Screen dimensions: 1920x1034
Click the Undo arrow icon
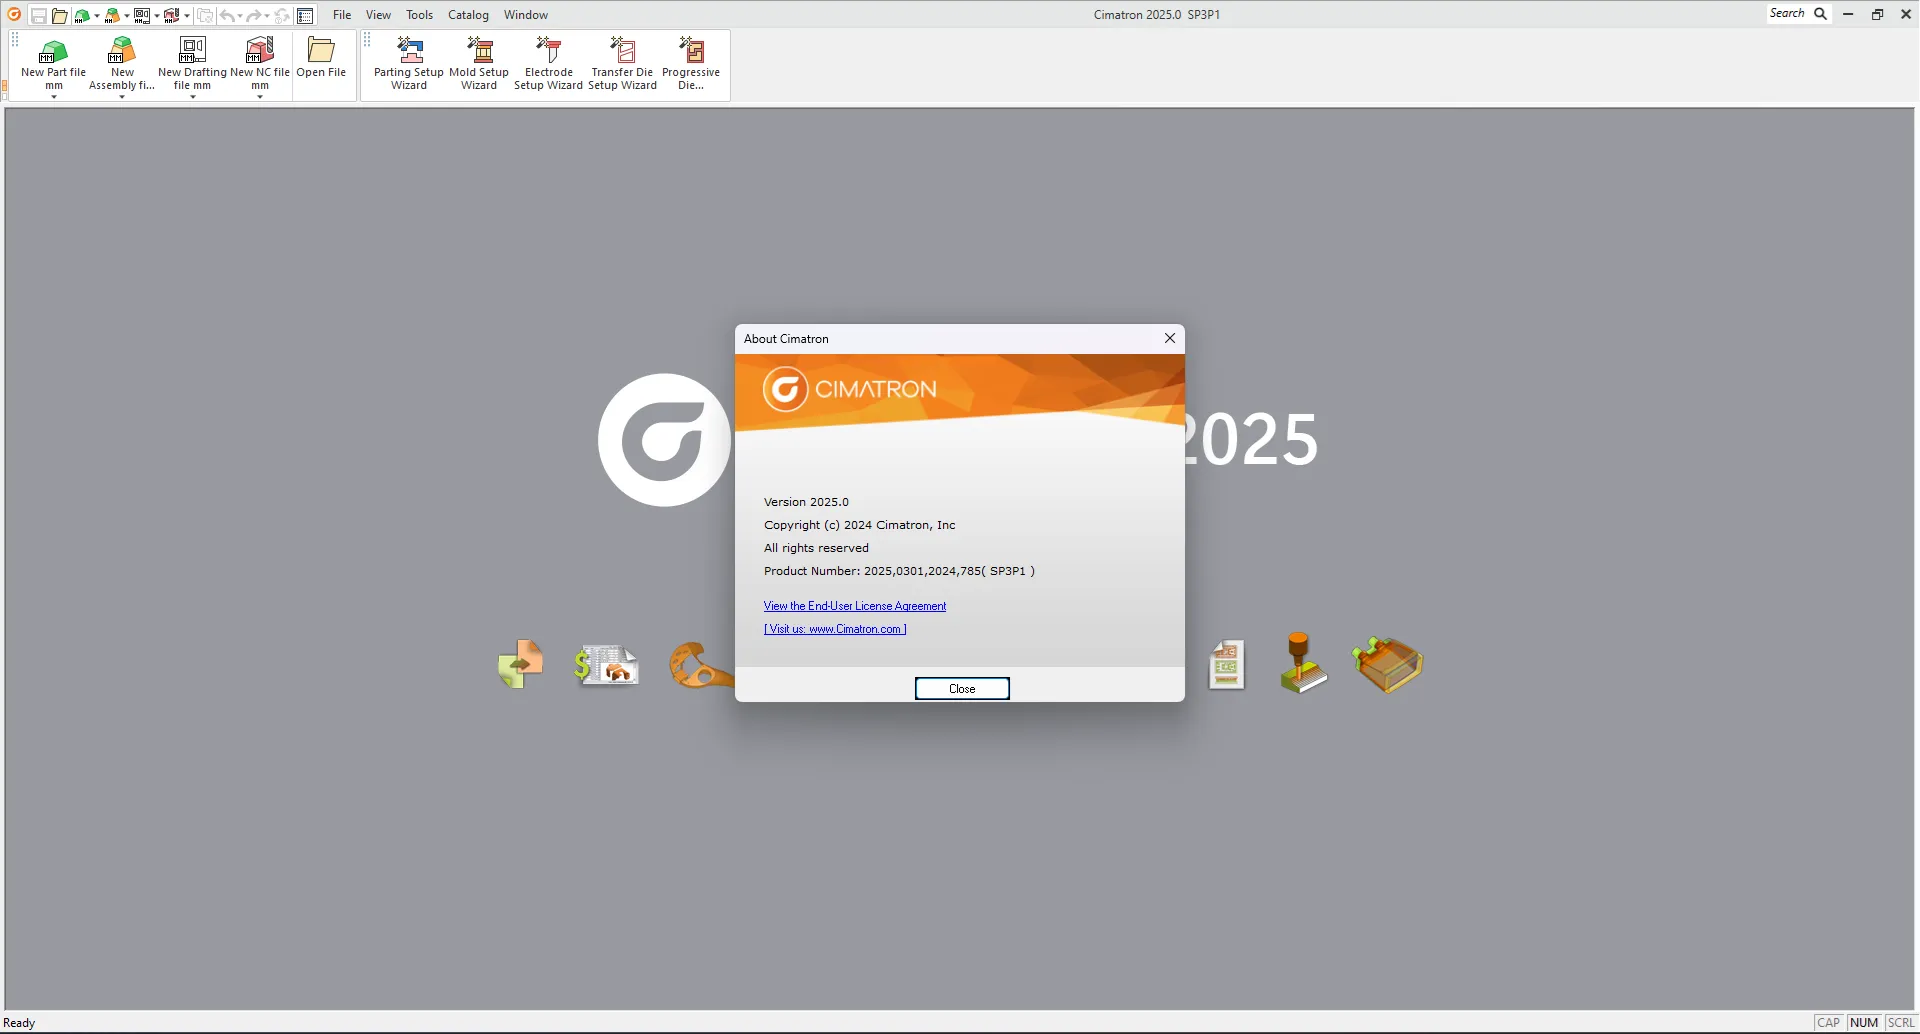pos(228,16)
